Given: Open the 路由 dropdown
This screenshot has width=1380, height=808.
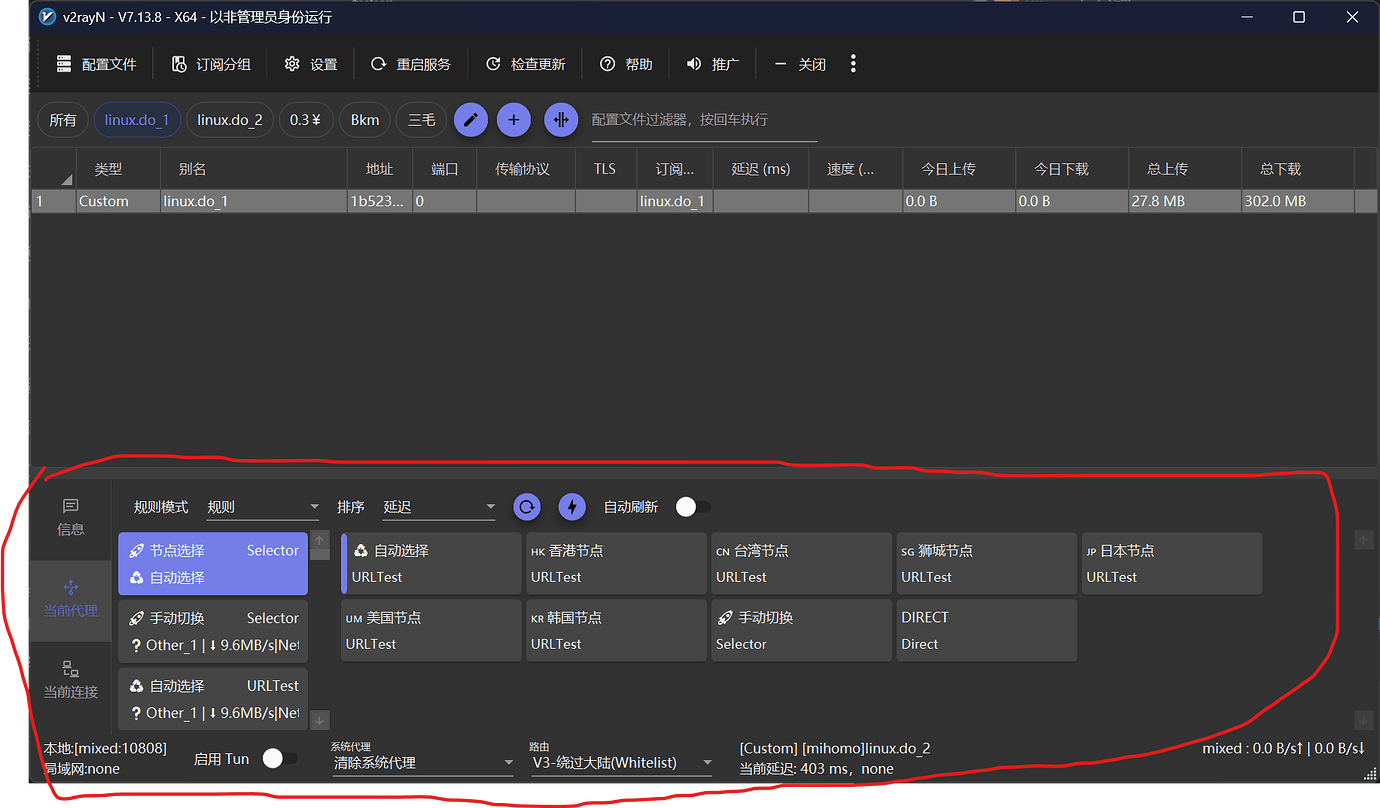Looking at the screenshot, I should click(621, 763).
